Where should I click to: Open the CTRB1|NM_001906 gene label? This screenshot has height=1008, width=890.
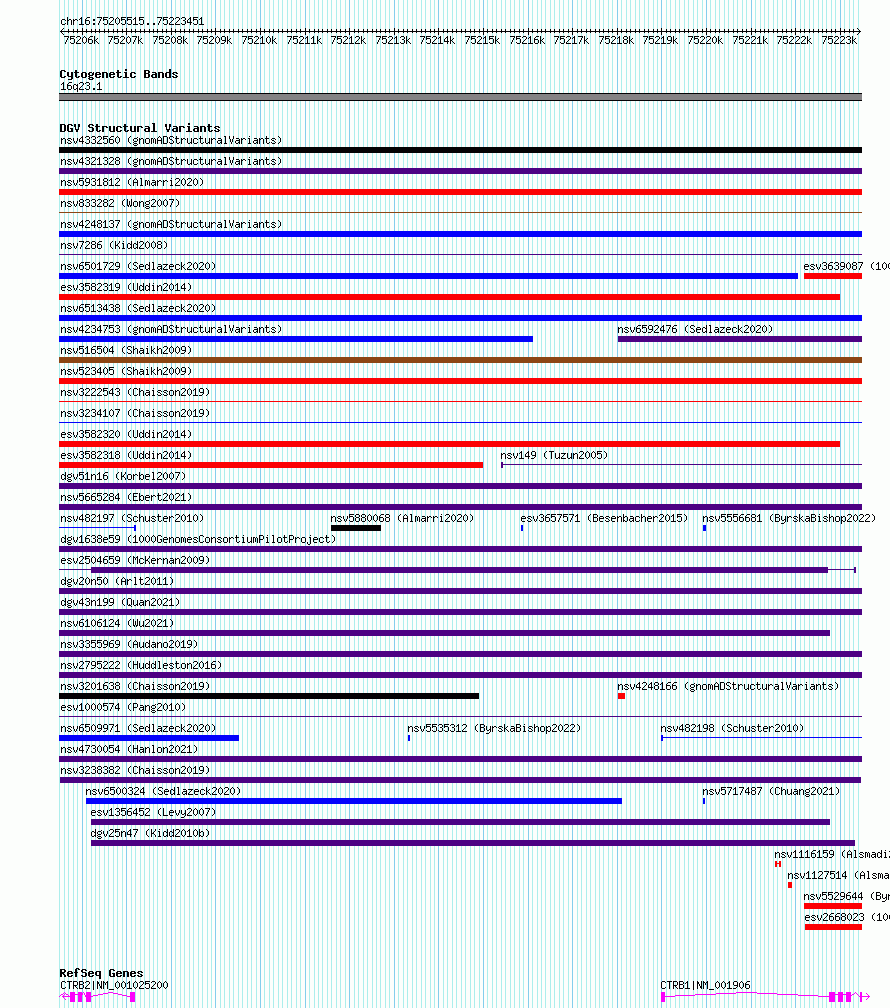tap(705, 986)
